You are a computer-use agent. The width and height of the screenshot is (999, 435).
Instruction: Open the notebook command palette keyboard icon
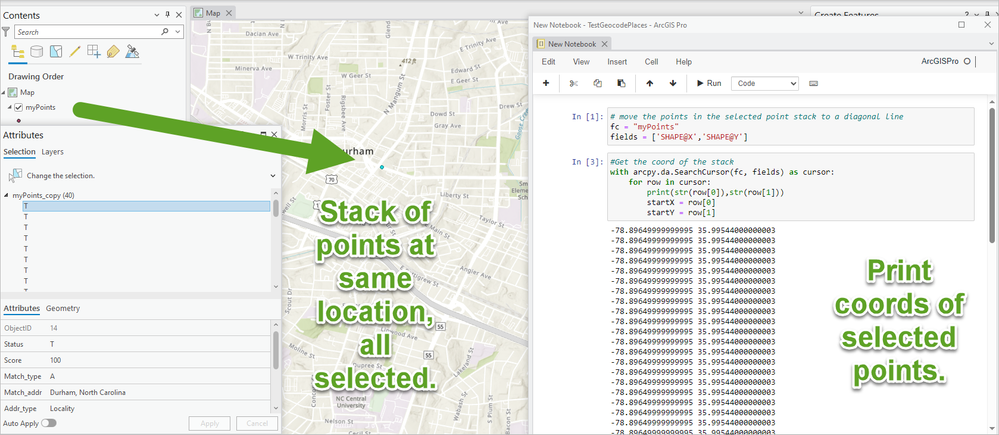[813, 84]
